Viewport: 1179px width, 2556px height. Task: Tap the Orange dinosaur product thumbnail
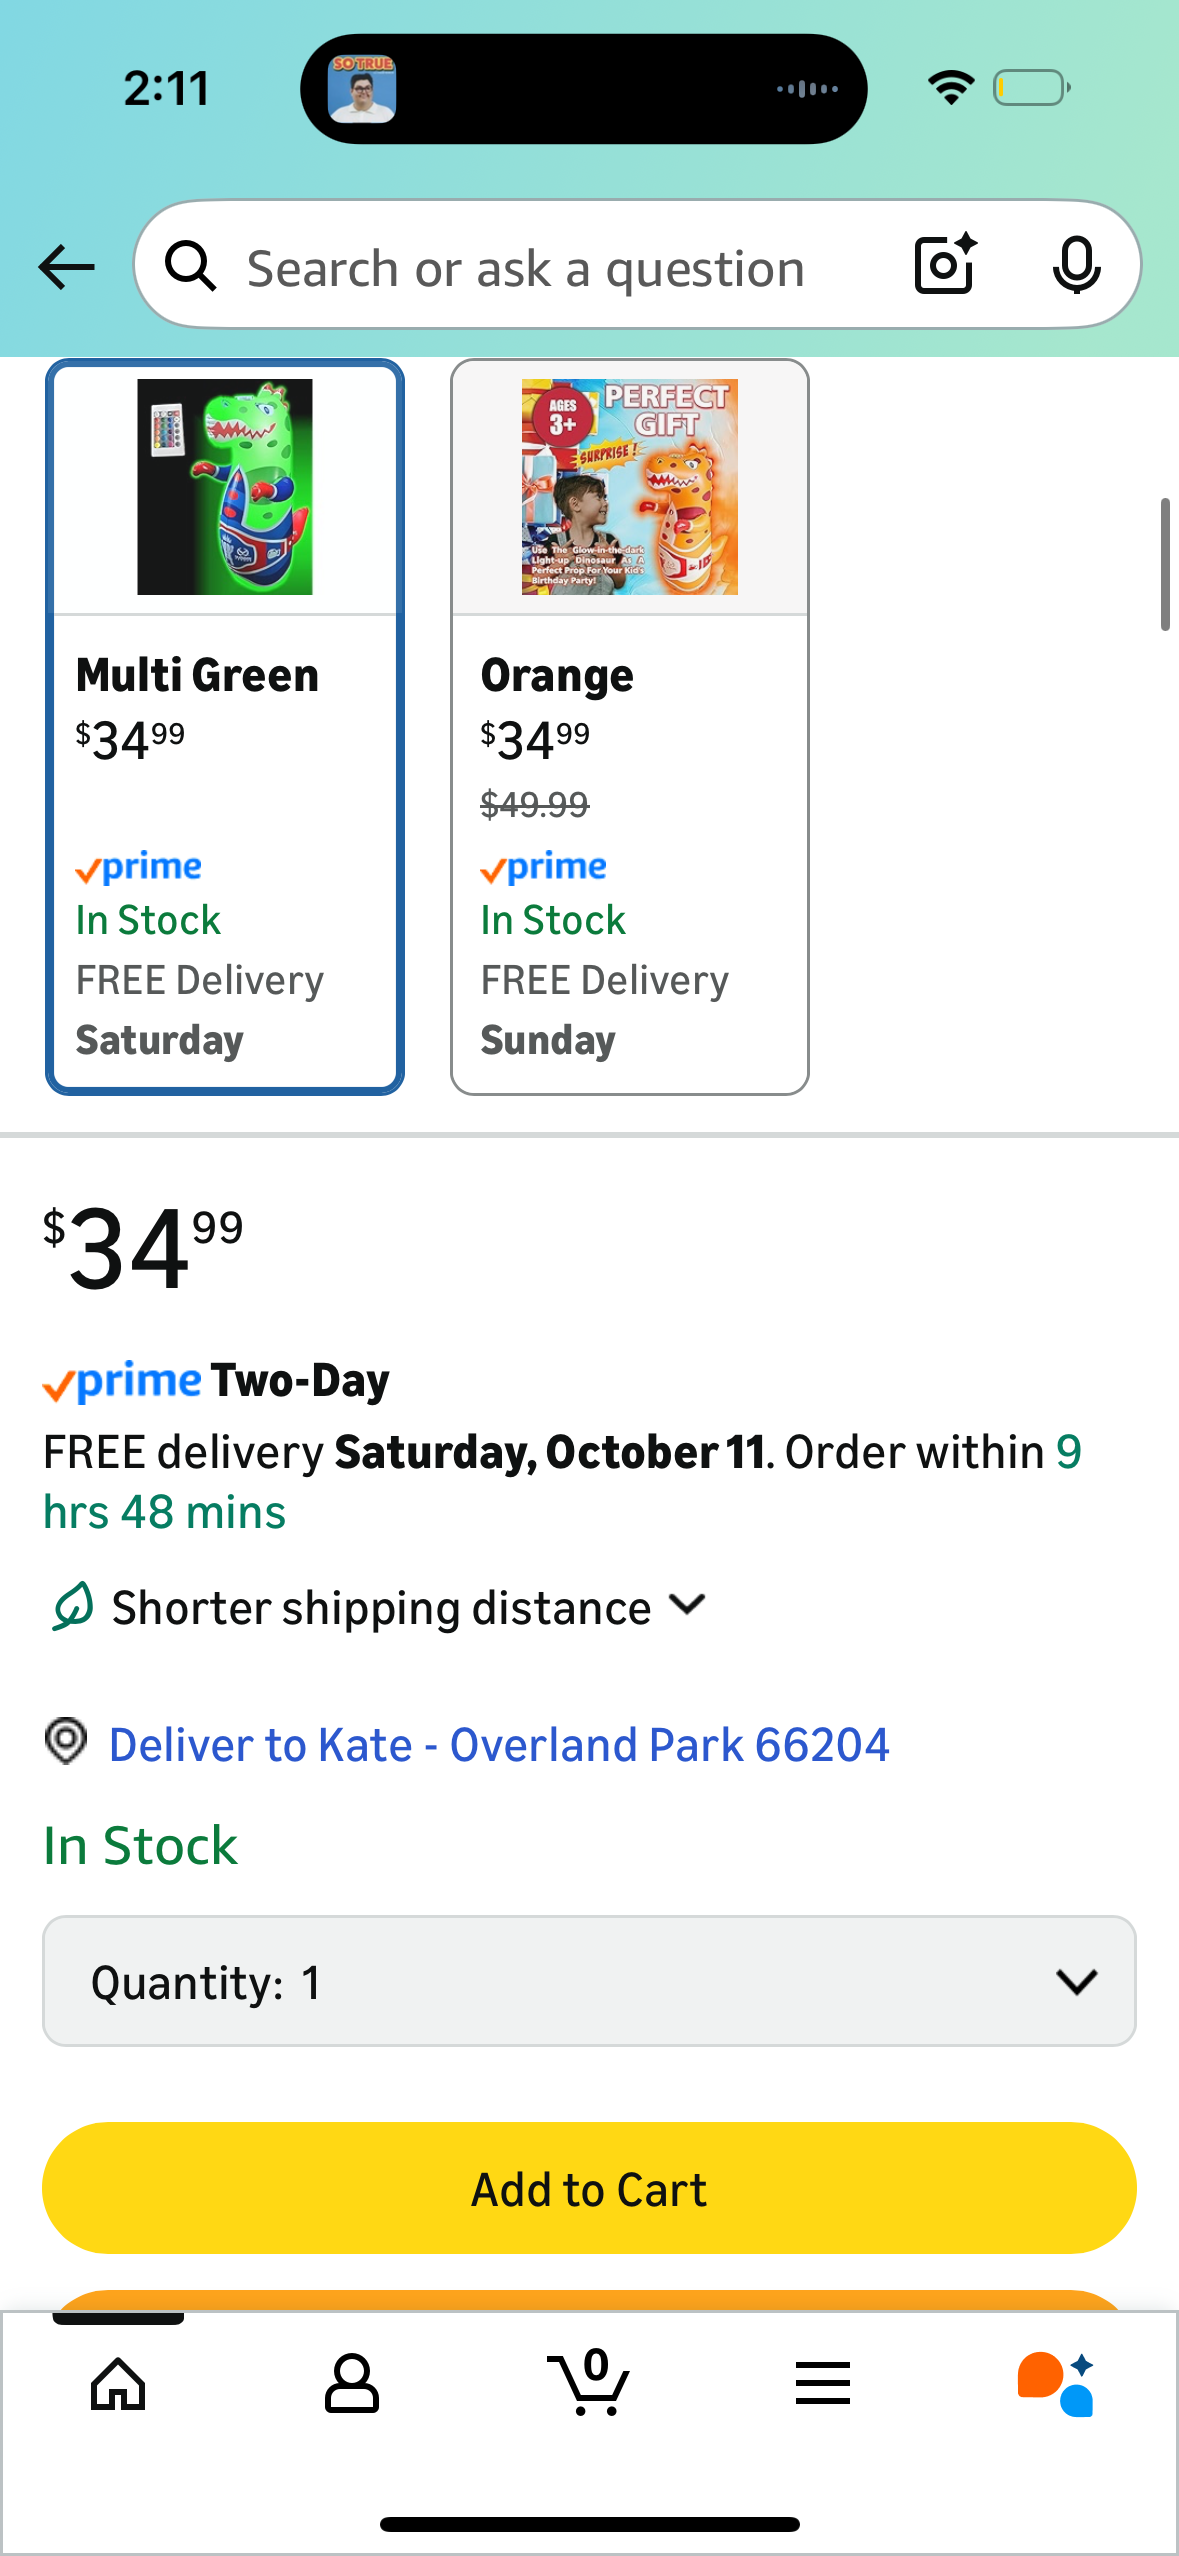[x=629, y=487]
